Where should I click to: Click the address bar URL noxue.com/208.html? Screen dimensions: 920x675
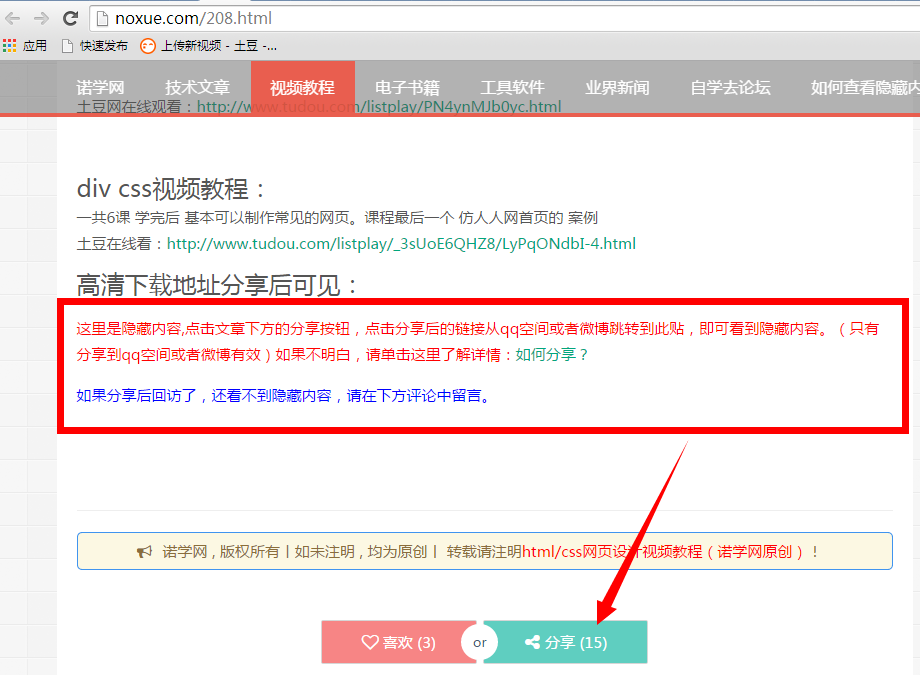(x=194, y=19)
